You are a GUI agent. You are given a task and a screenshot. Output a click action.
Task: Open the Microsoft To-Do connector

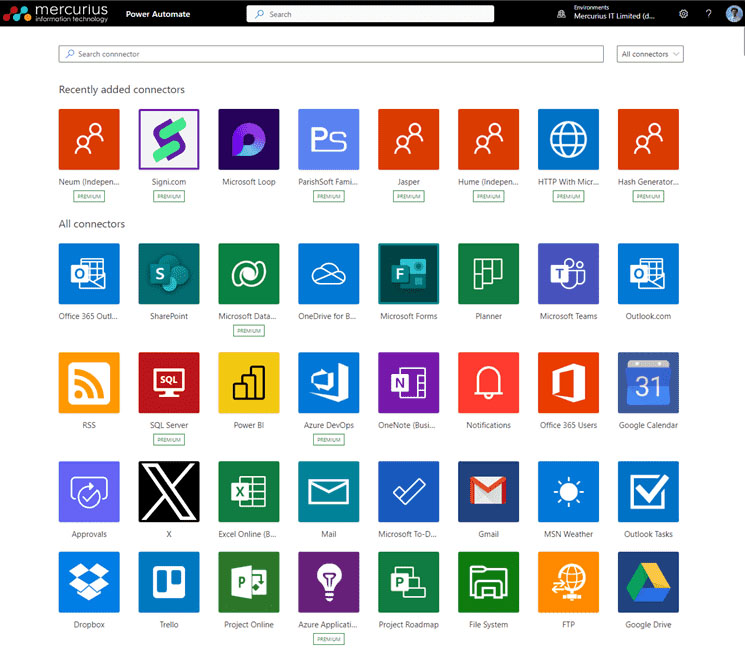click(408, 492)
